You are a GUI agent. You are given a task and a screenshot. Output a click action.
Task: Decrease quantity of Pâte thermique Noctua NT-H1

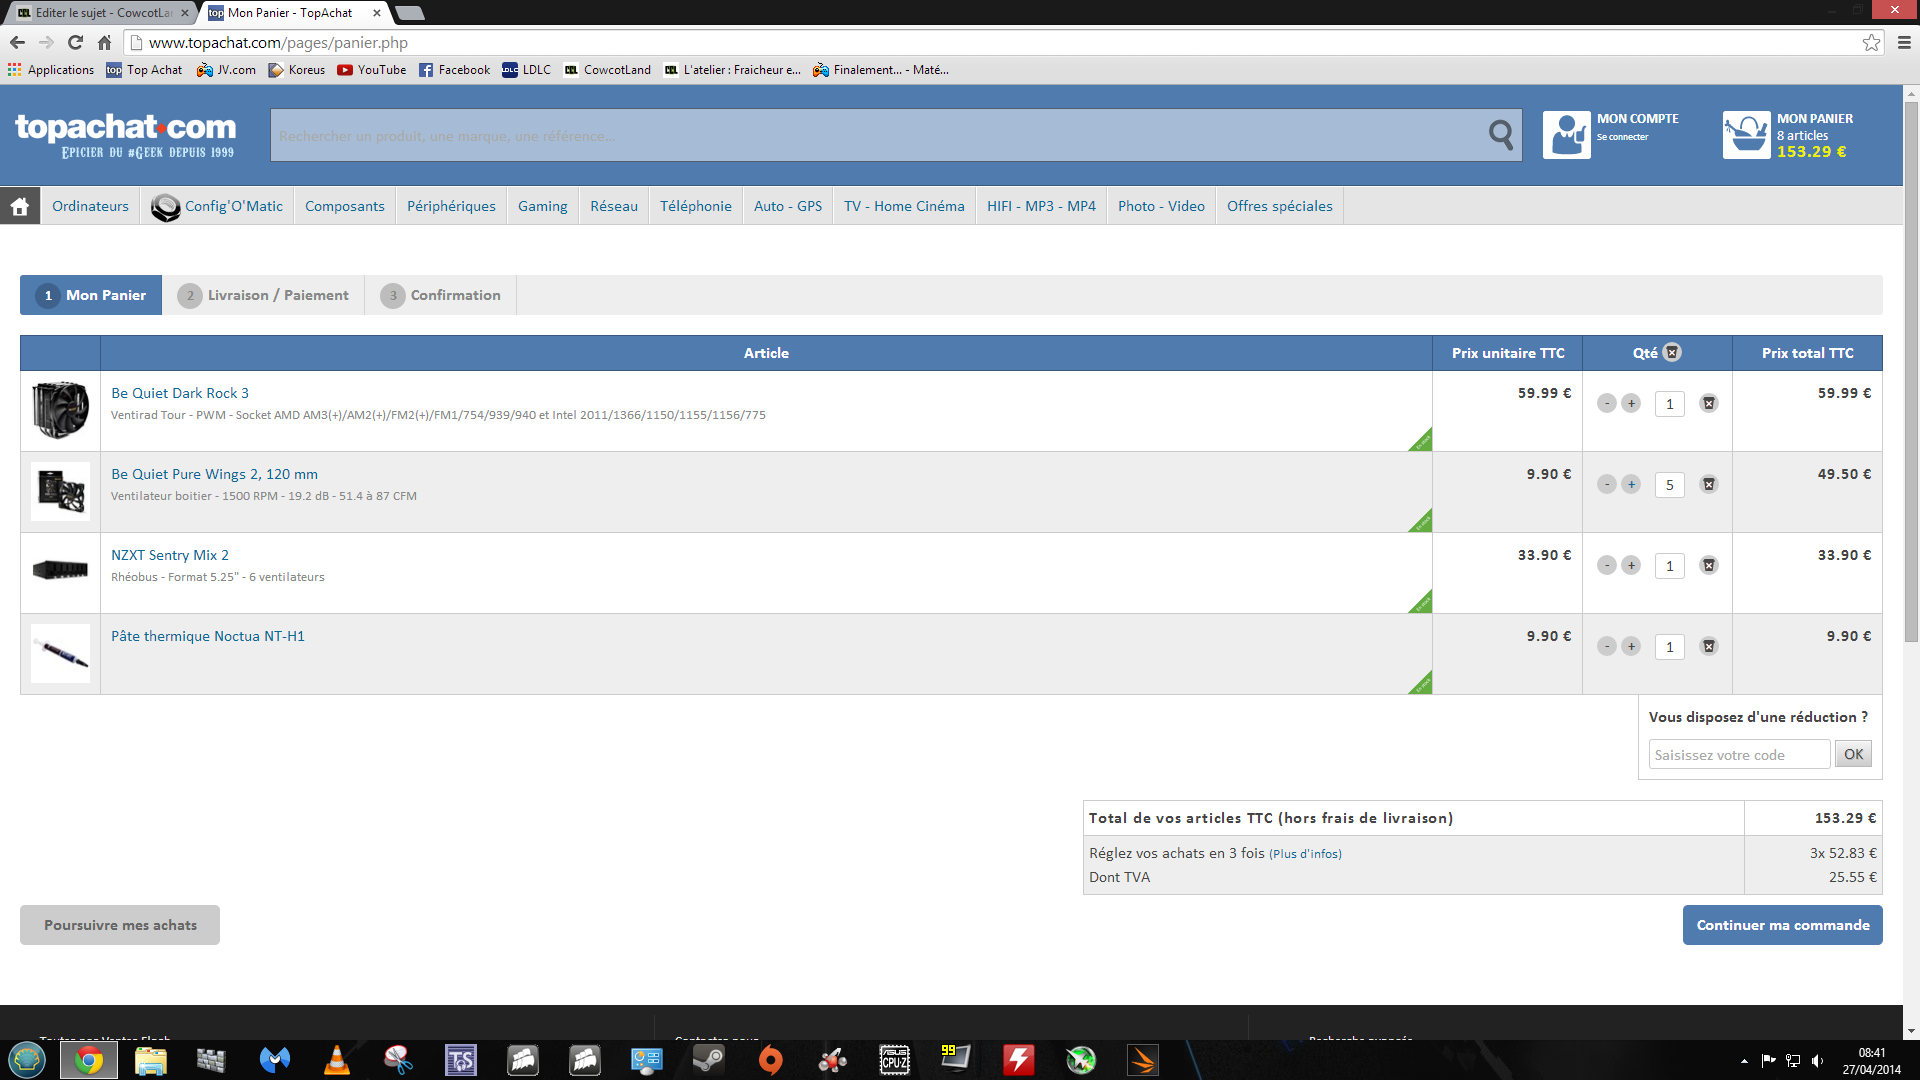pos(1607,646)
